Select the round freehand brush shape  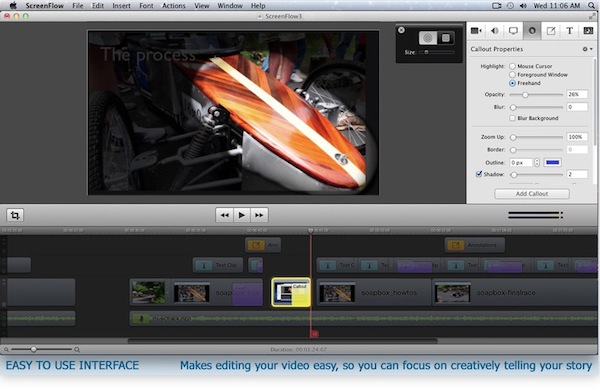tap(428, 38)
